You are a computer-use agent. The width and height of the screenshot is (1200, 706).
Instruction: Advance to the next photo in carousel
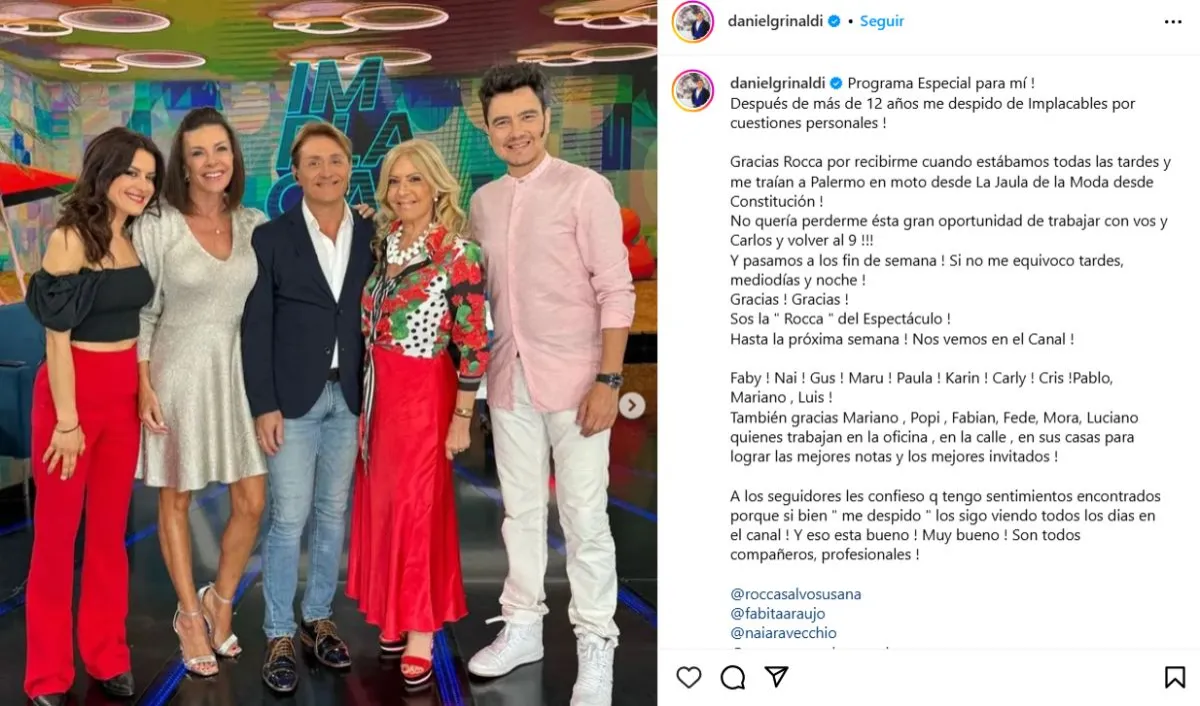coord(632,405)
